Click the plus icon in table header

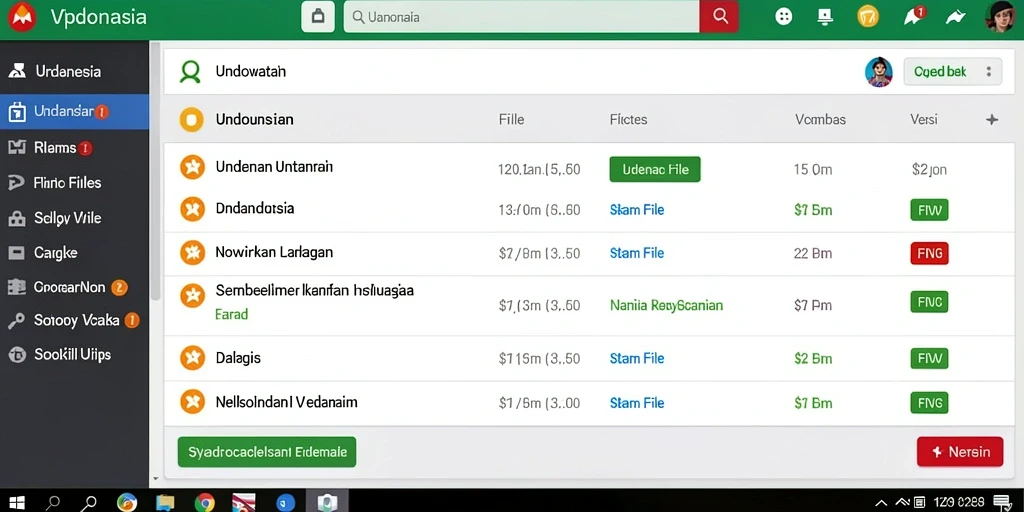991,120
